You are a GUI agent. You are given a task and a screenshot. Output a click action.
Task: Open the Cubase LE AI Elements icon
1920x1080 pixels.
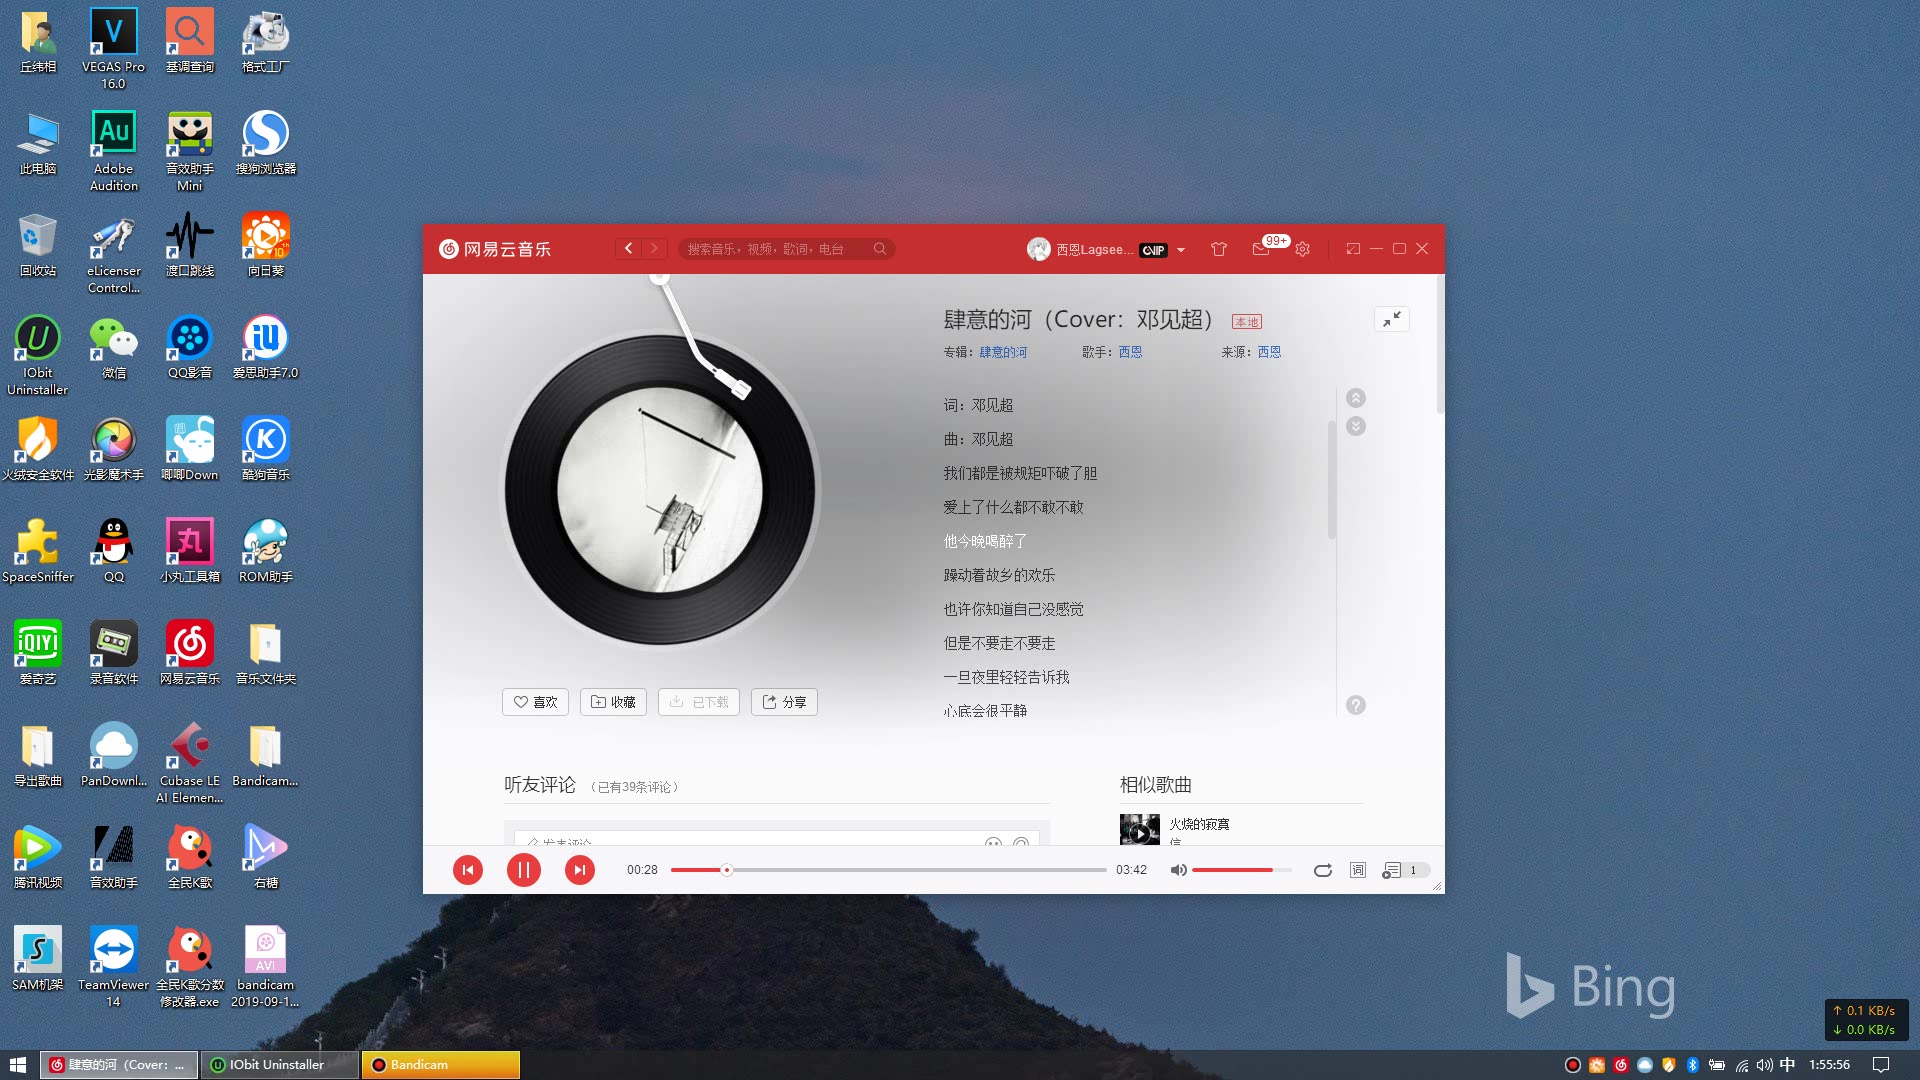click(x=189, y=763)
